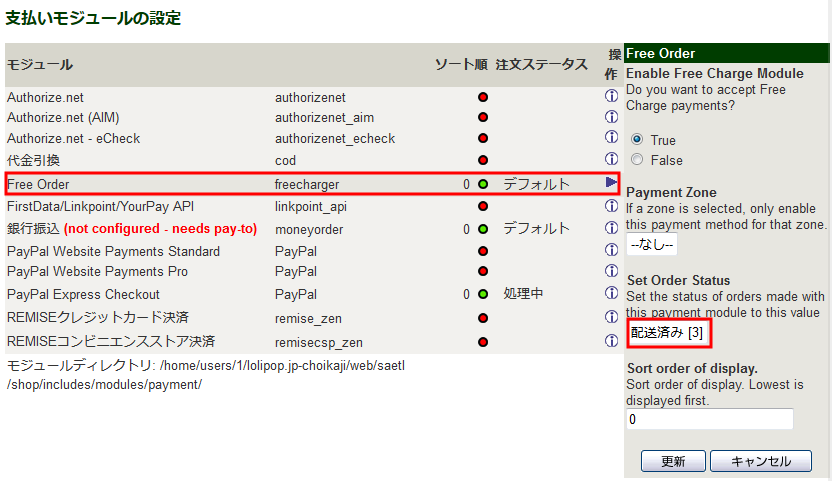Screen dimensions: 832x481
Task: Click the moneyorder key text
Action: coord(309,230)
